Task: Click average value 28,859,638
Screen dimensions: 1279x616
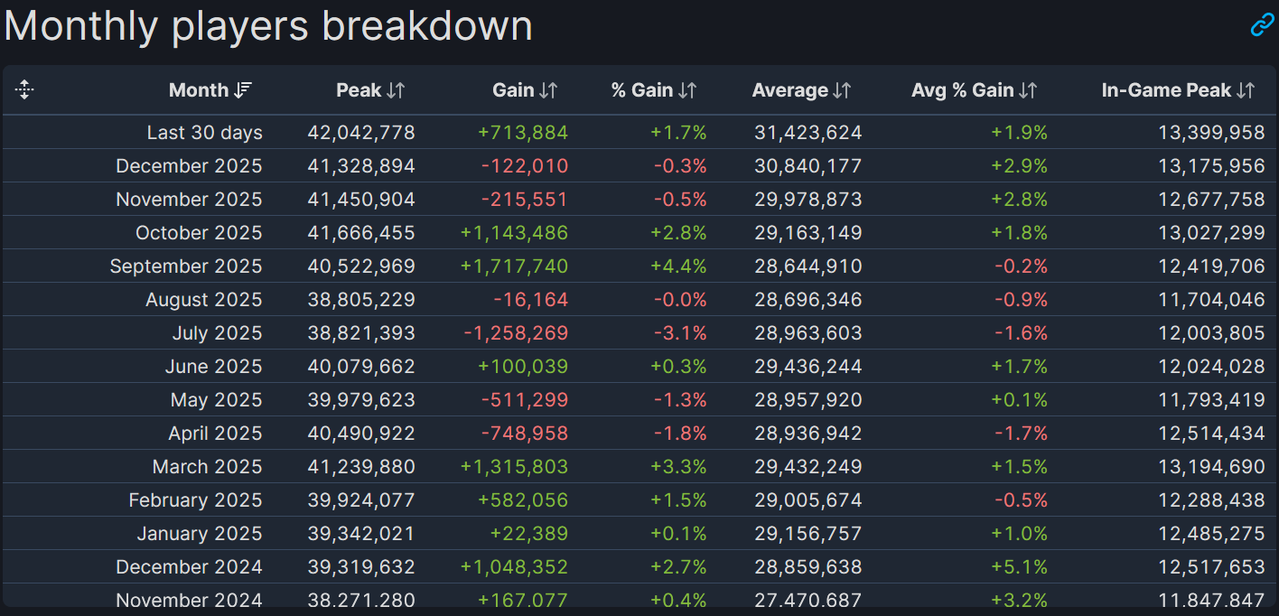Action: (808, 567)
